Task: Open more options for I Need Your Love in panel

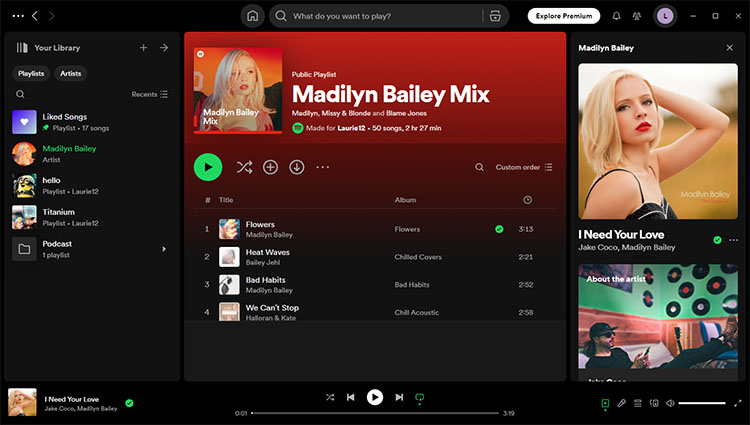Action: point(734,240)
